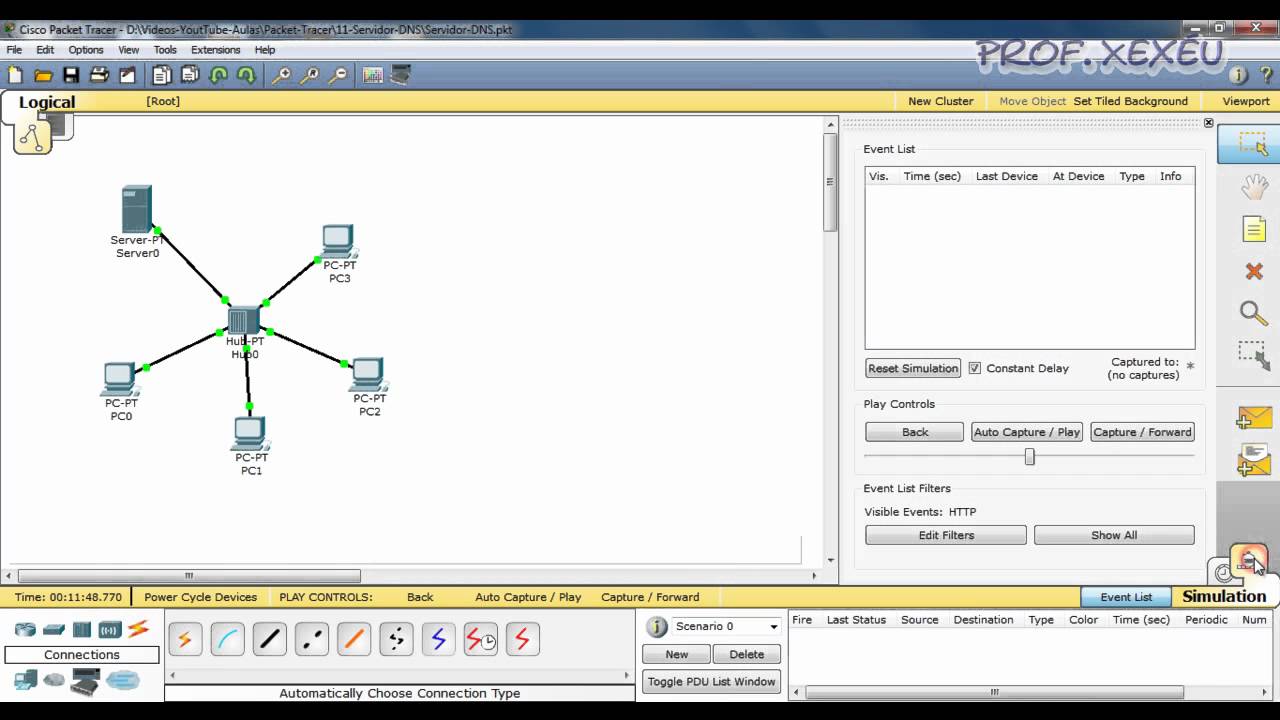Select the Switches device category icon
This screenshot has height=720, width=1280.
click(54, 629)
